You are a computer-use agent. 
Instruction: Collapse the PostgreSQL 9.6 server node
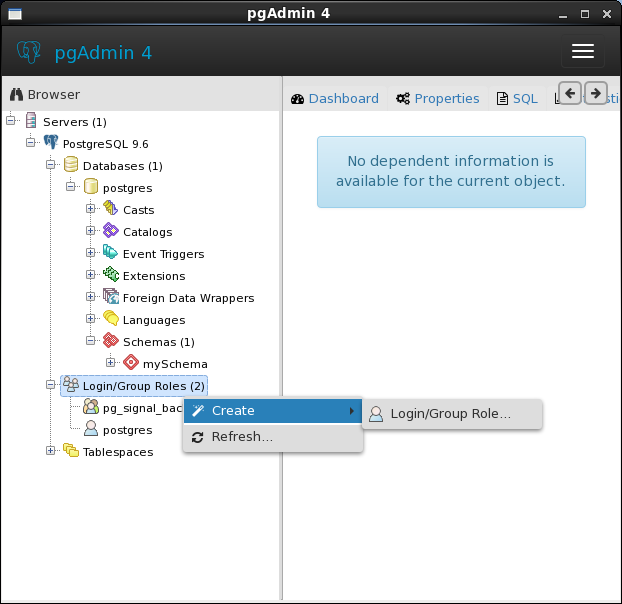(x=31, y=142)
